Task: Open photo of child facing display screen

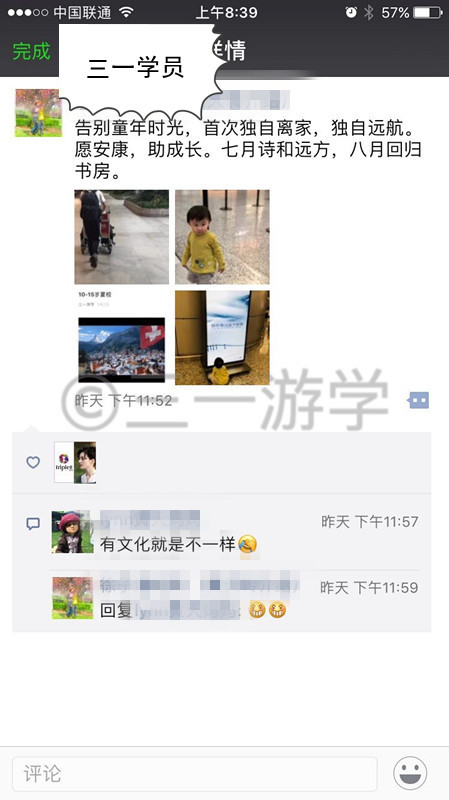Action: click(x=222, y=338)
